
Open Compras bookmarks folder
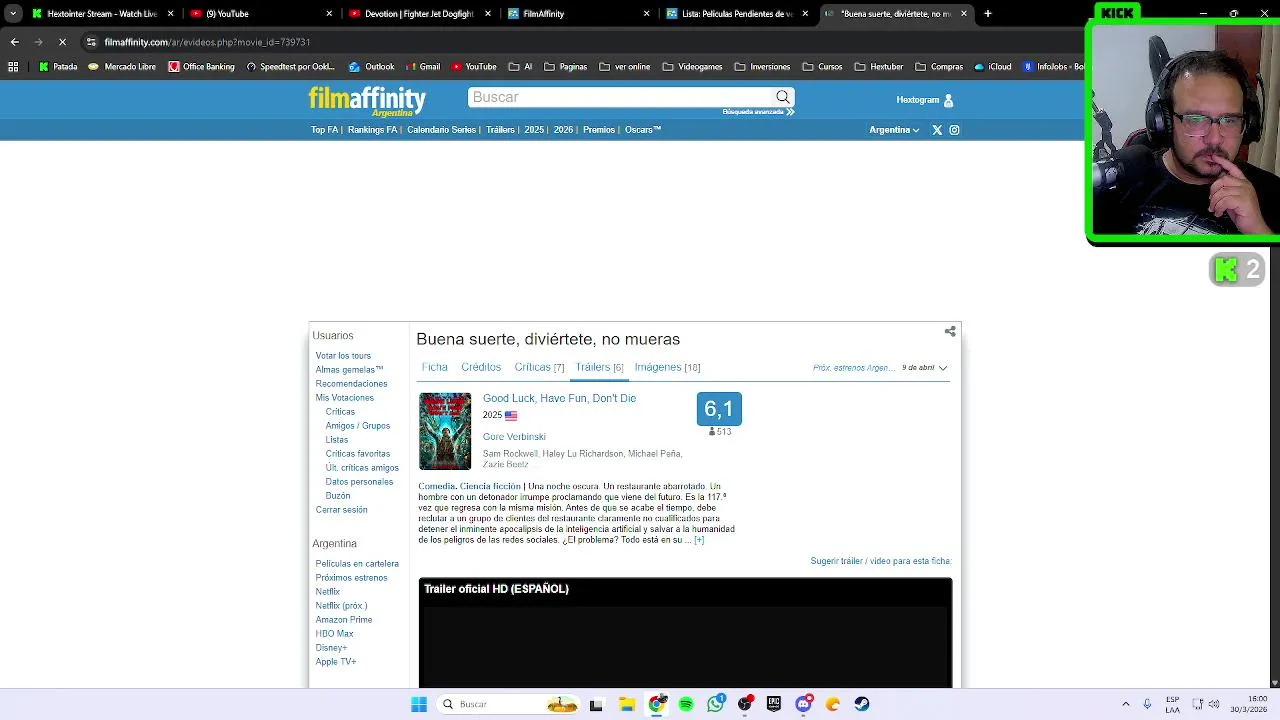939,67
